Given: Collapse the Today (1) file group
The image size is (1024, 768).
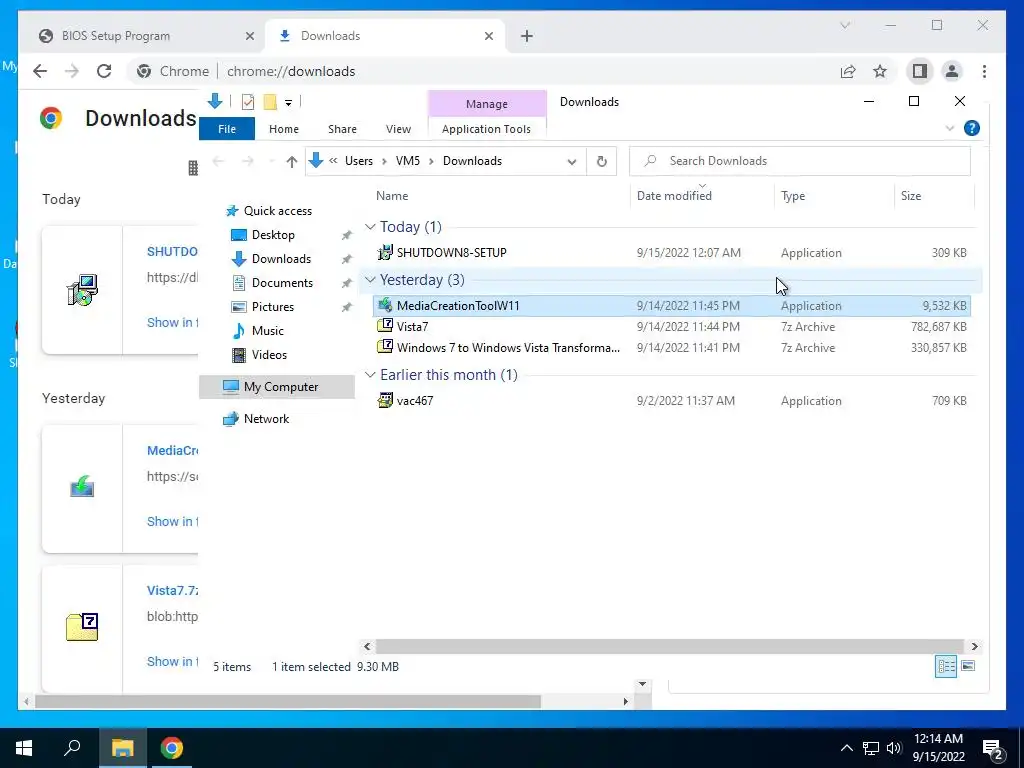Looking at the screenshot, I should (370, 227).
